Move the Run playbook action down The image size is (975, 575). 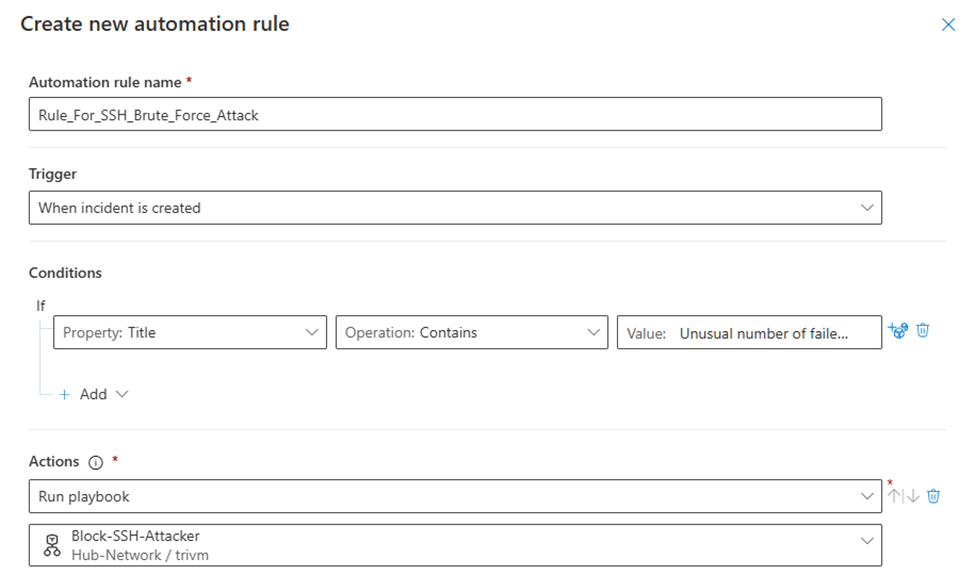point(912,495)
